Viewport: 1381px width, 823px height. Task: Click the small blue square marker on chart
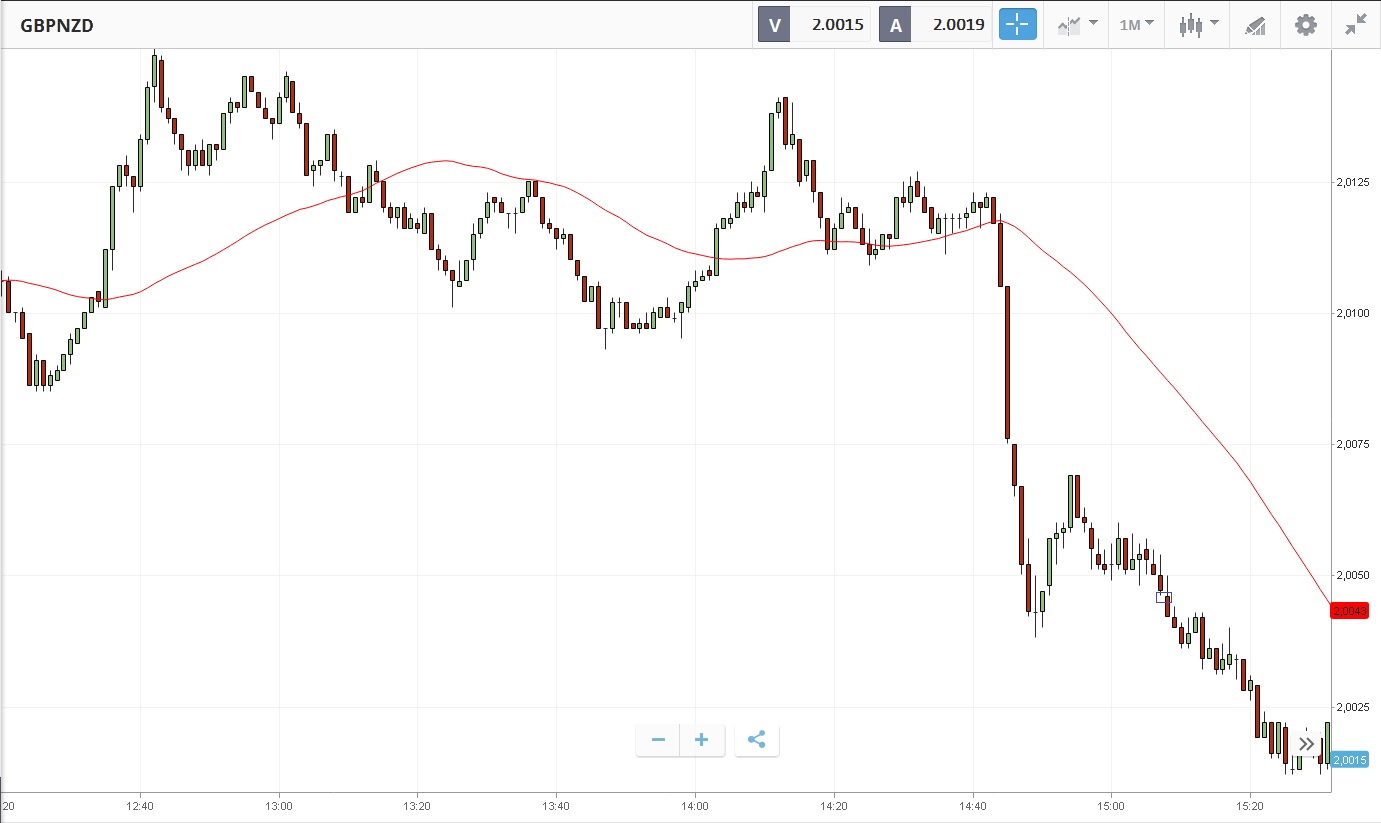tap(1163, 598)
